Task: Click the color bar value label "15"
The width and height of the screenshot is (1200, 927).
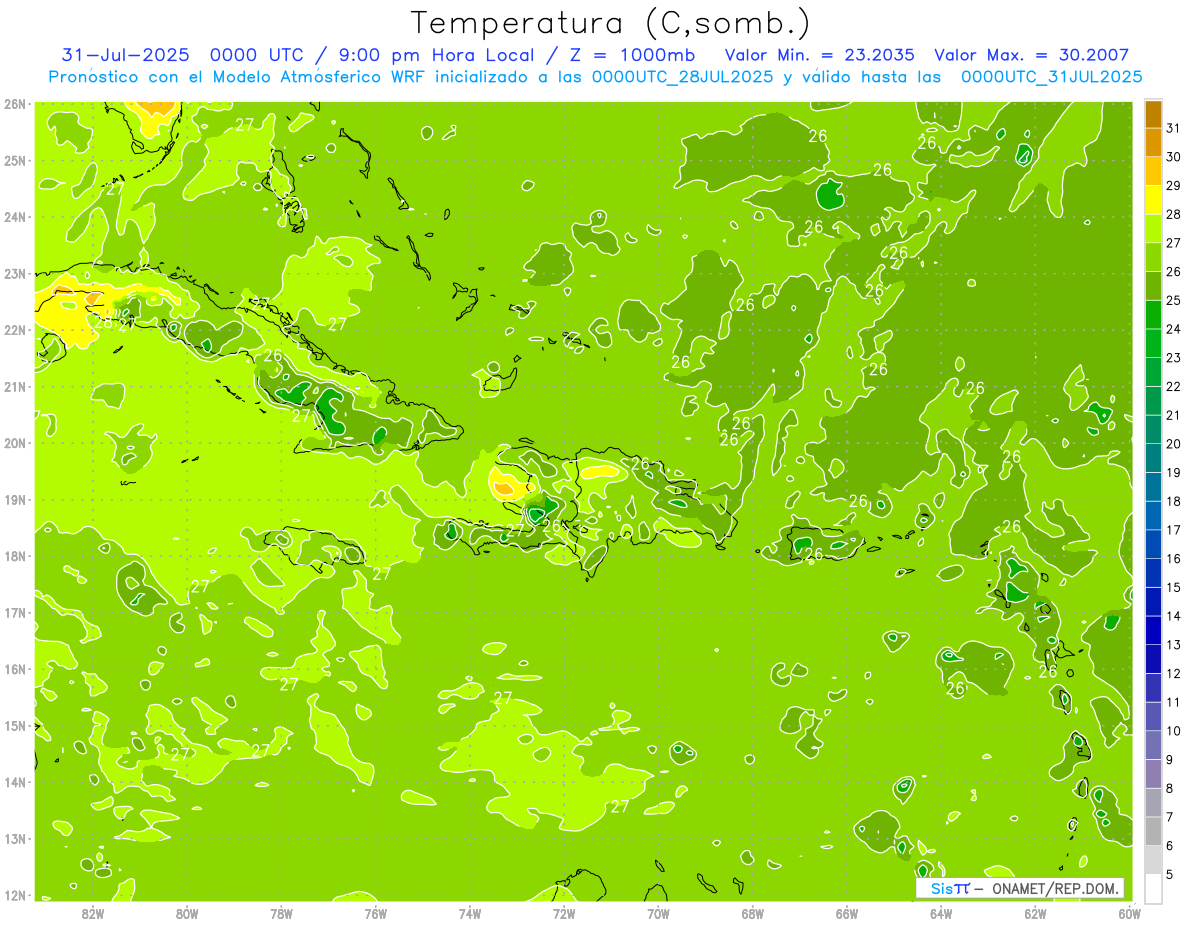Action: [1174, 587]
